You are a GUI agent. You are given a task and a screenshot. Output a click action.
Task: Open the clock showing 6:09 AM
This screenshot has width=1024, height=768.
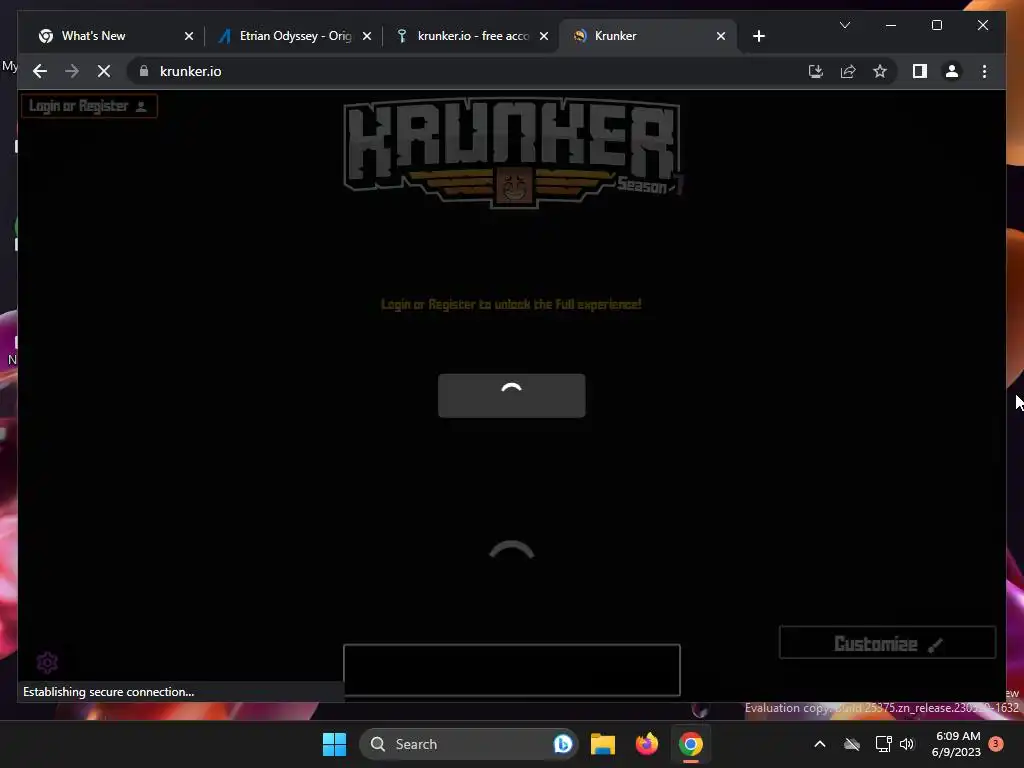point(956,744)
